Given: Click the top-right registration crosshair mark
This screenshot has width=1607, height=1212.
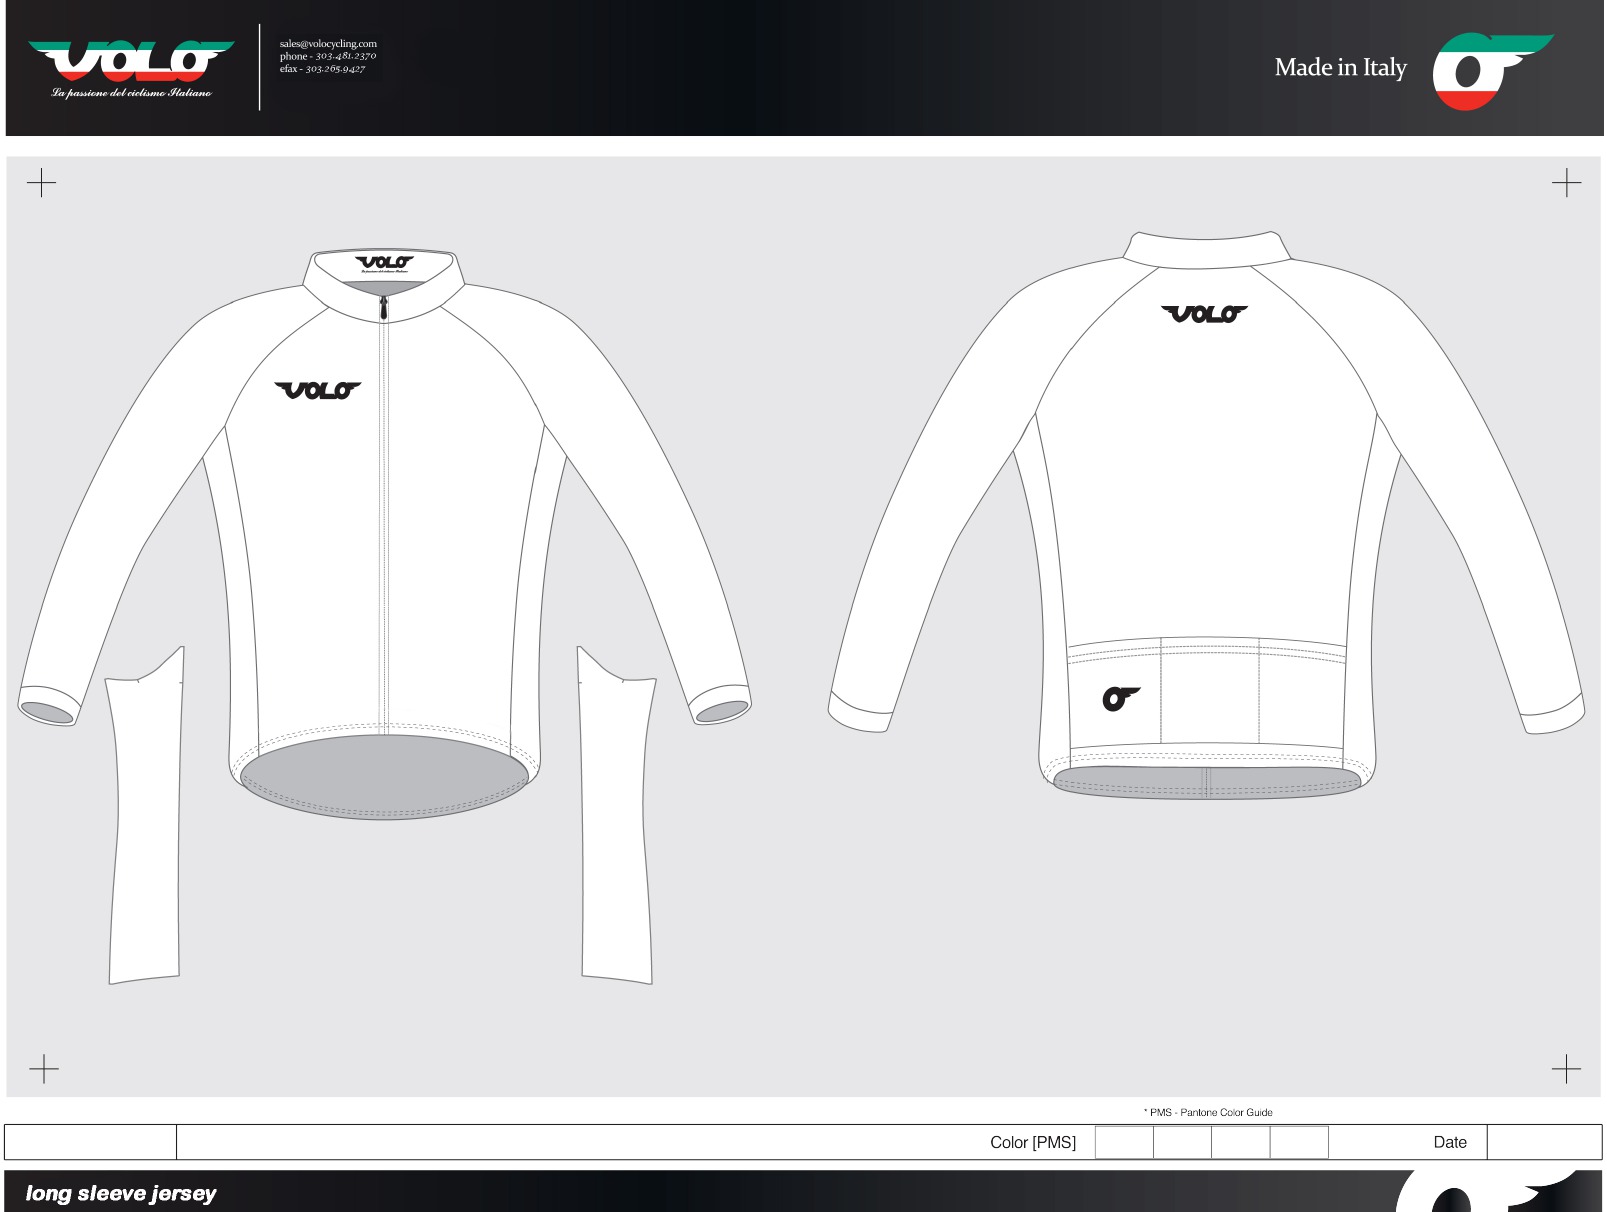Looking at the screenshot, I should click(1566, 183).
